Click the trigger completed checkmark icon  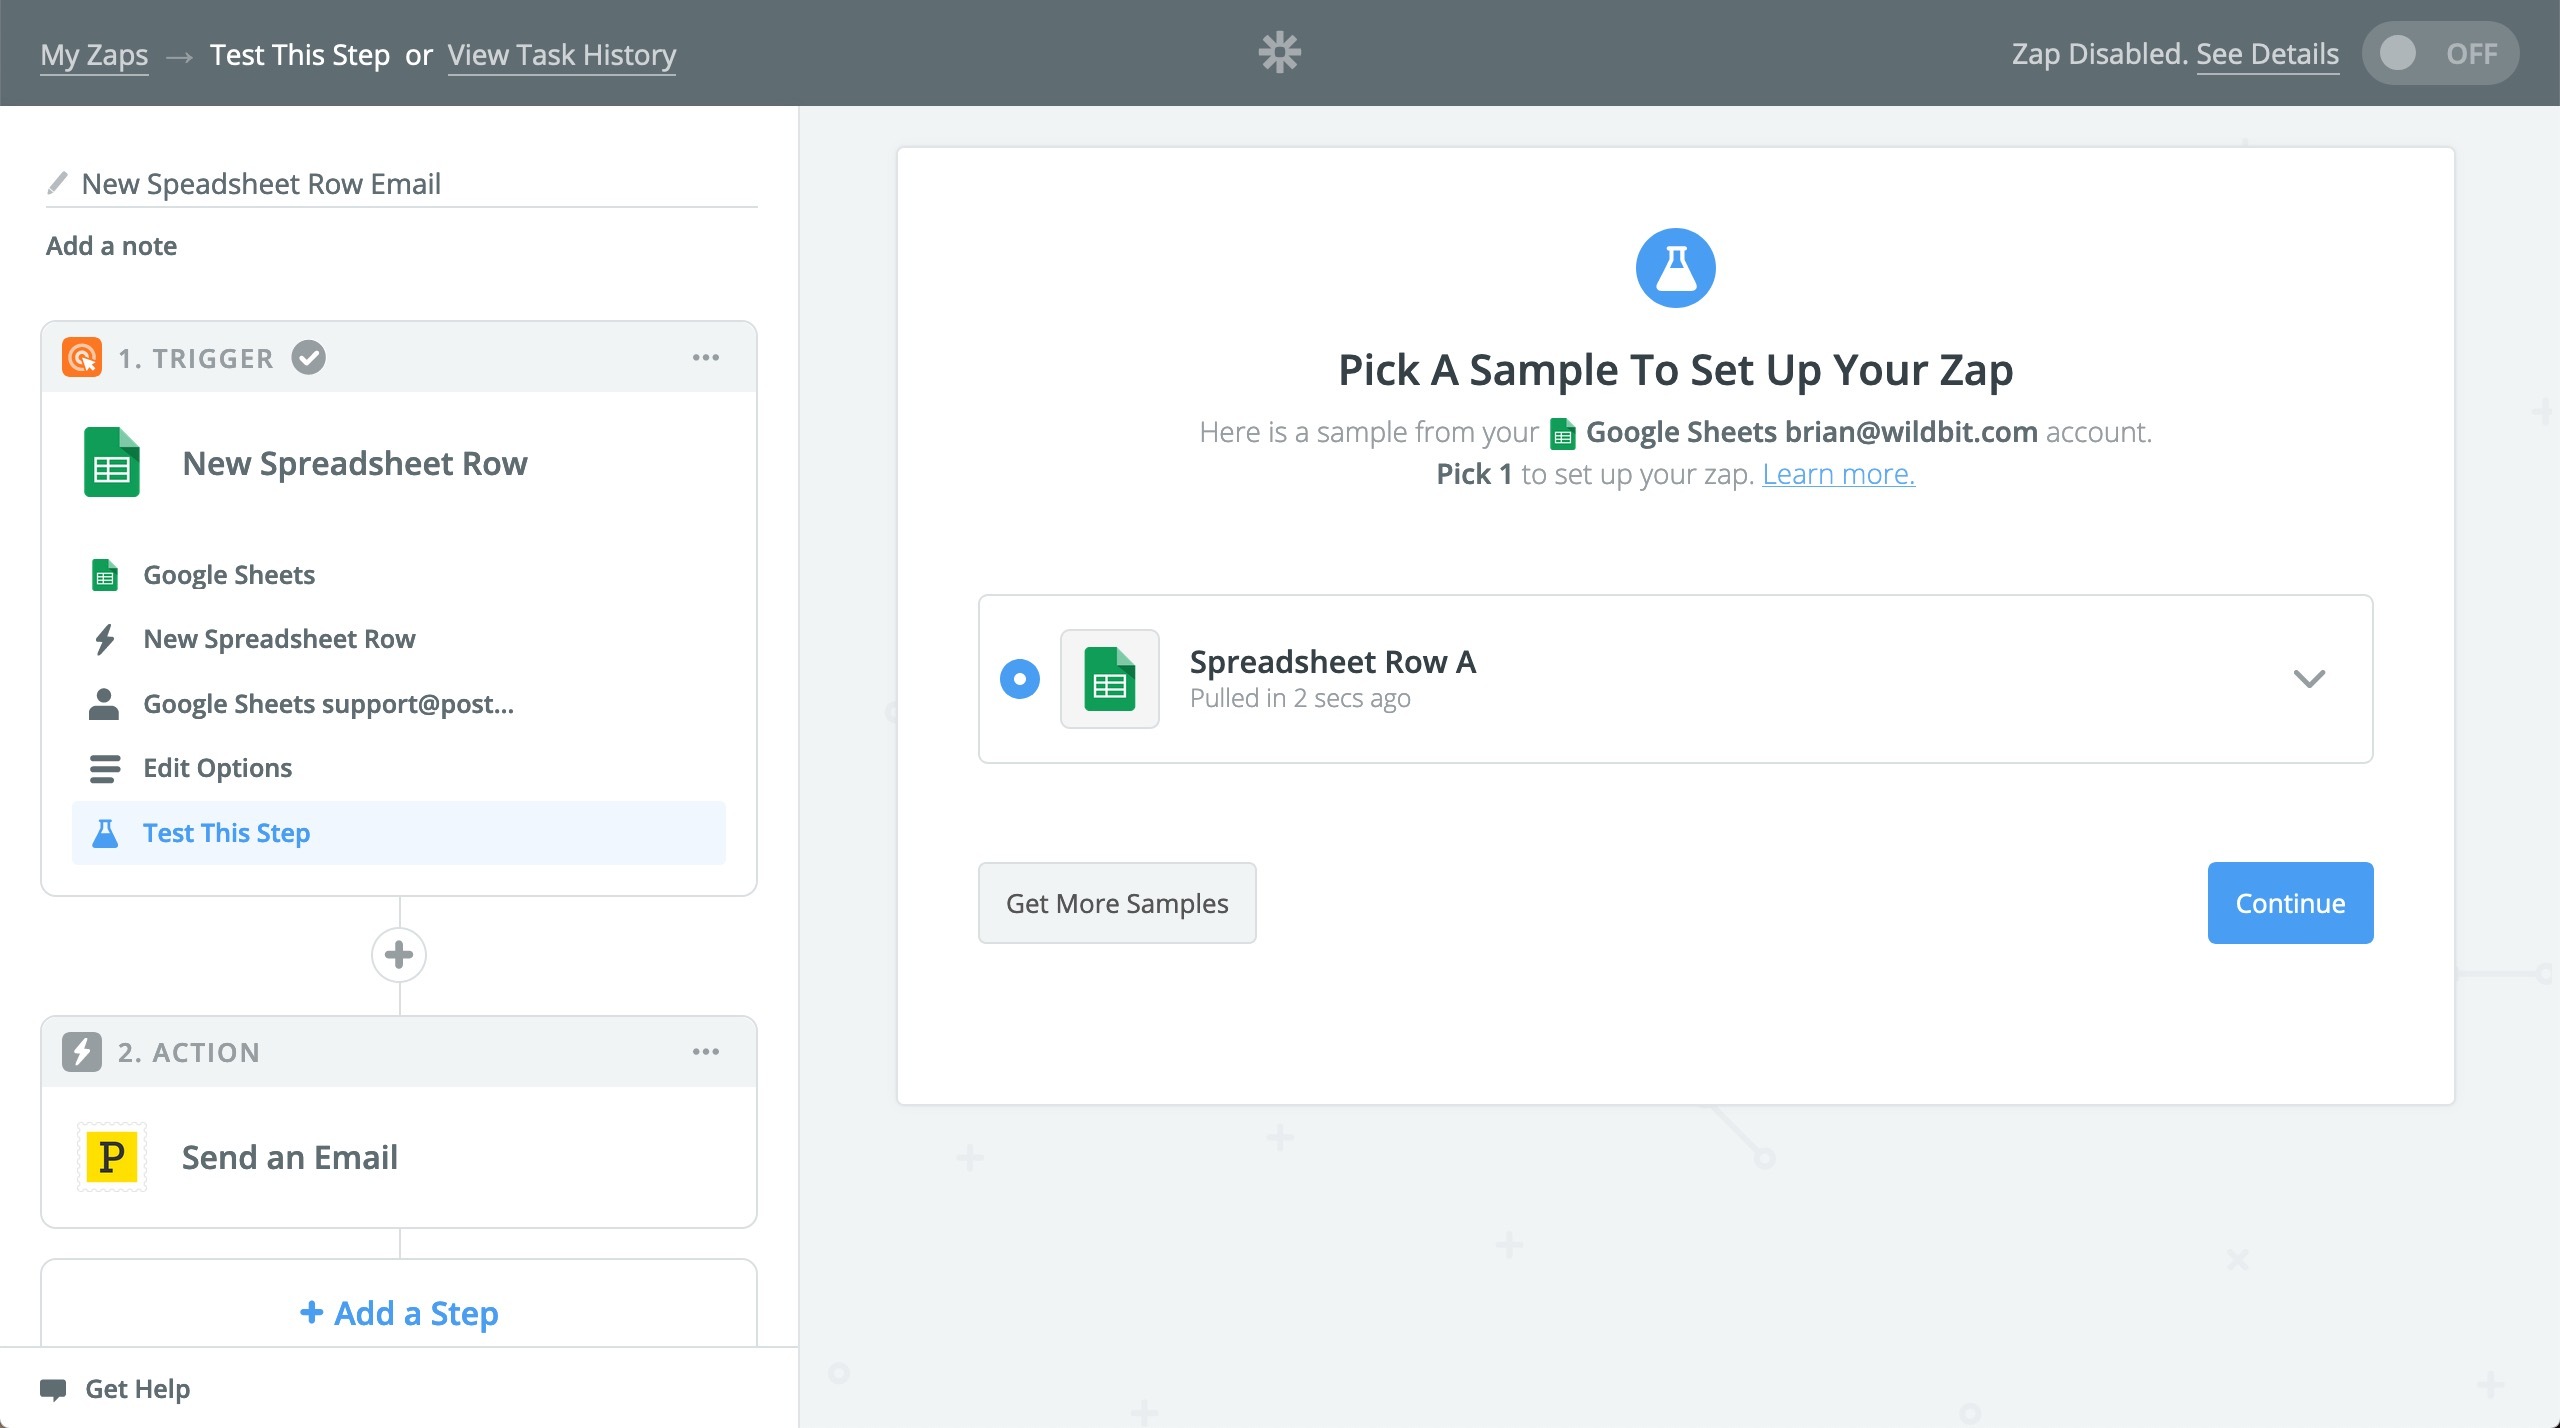pos(309,357)
